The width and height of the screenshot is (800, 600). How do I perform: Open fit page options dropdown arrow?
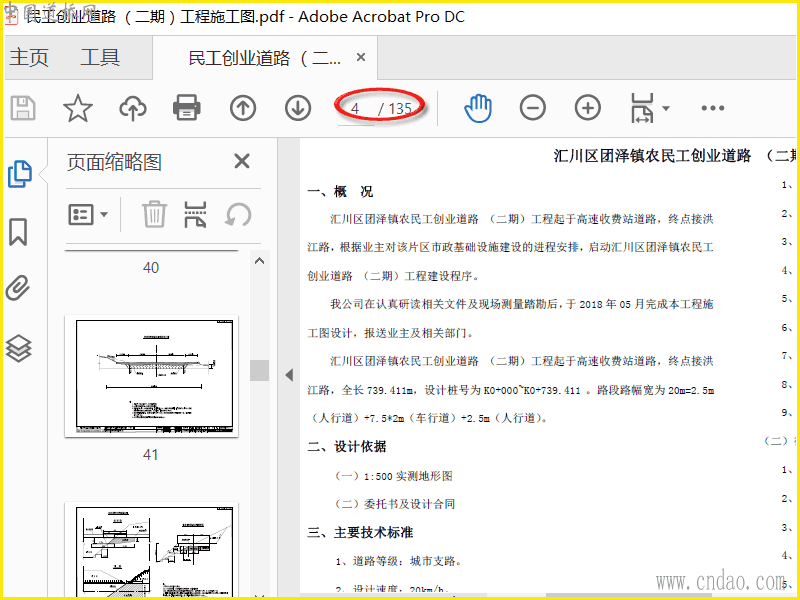pyautogui.click(x=666, y=108)
